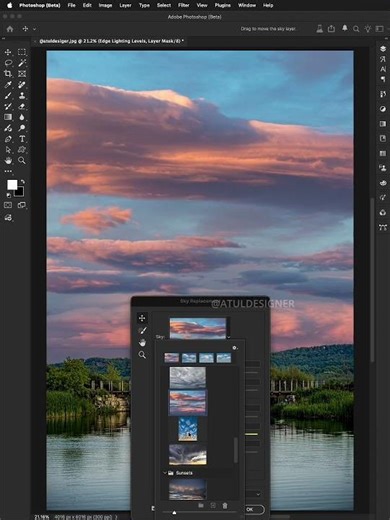Select the @atuldesigner.jpg document tab
This screenshot has width=390, height=520.
click(111, 41)
